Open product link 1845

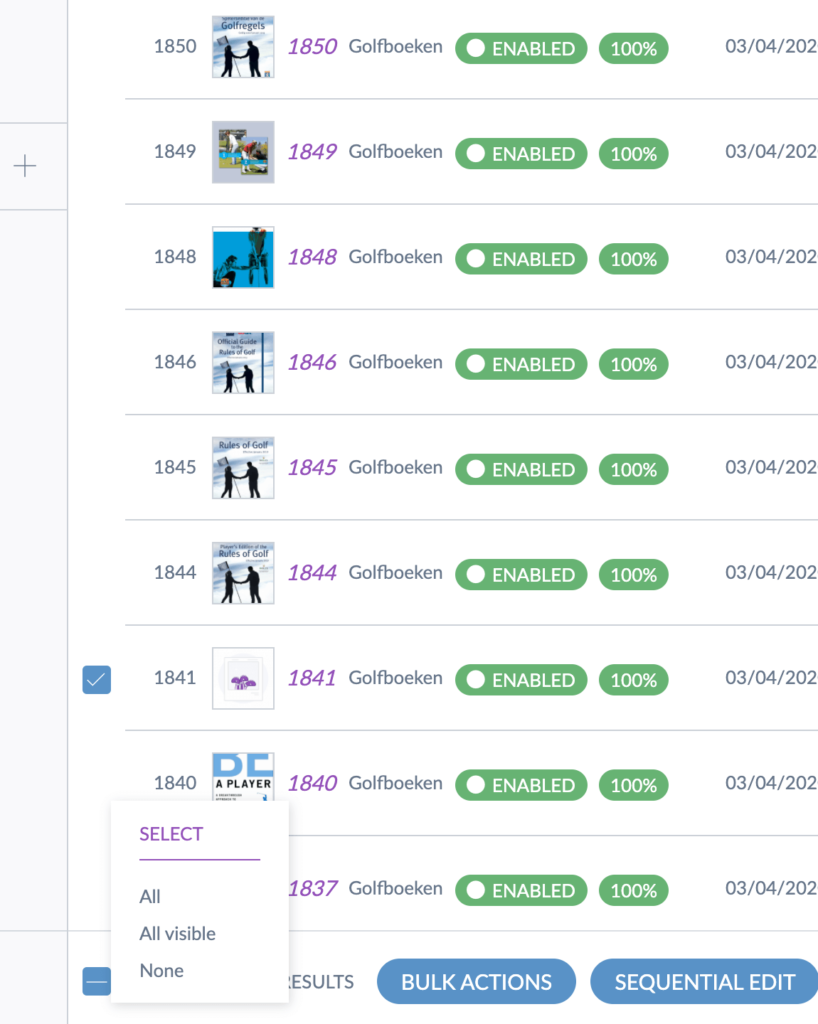point(312,468)
